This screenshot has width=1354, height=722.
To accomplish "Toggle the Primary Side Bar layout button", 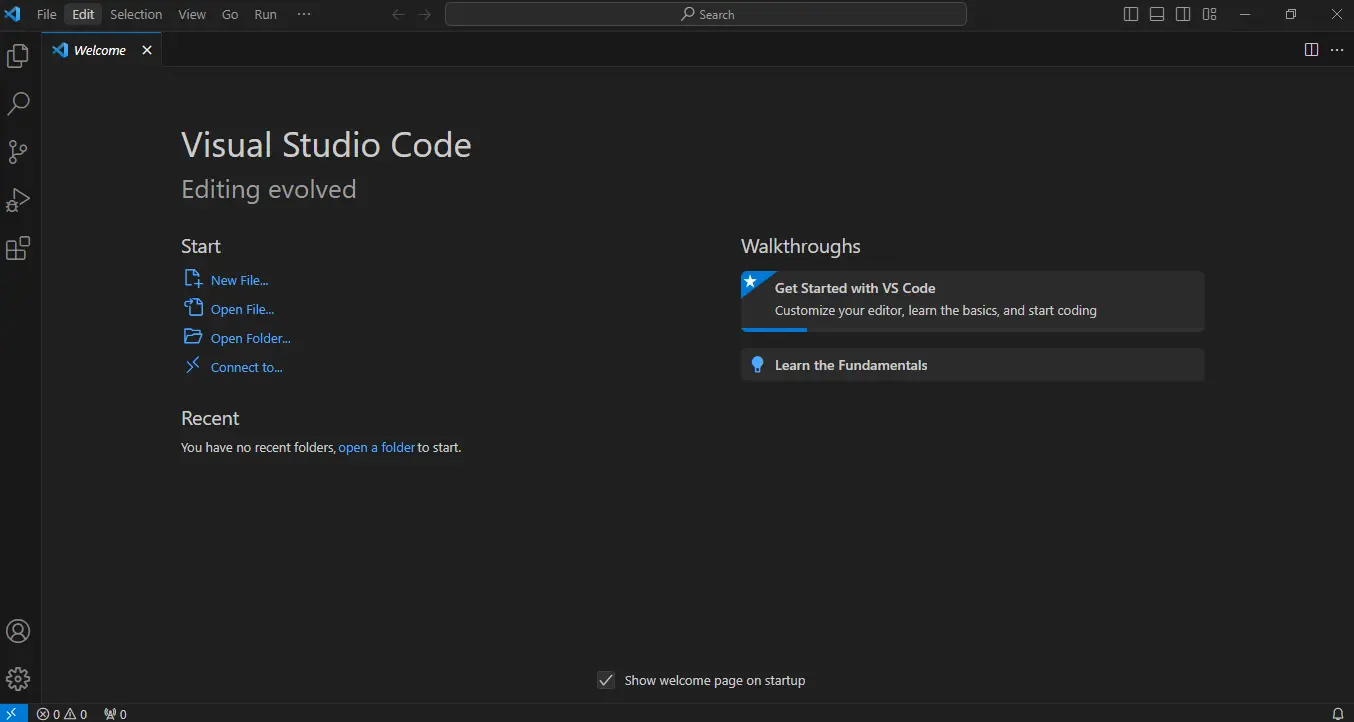I will tap(1131, 14).
